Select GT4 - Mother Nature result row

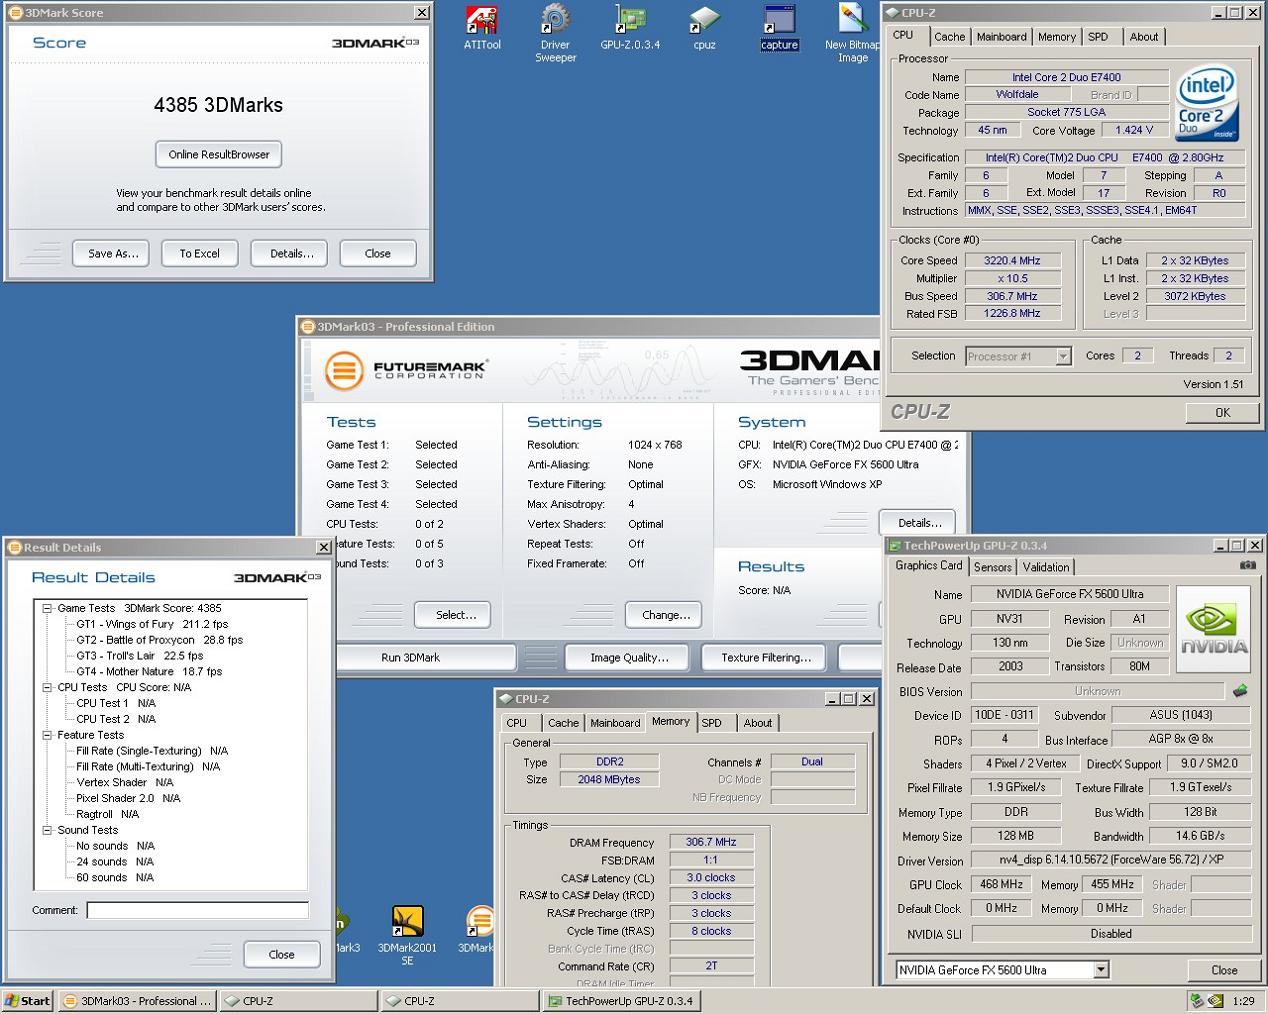tap(149, 671)
